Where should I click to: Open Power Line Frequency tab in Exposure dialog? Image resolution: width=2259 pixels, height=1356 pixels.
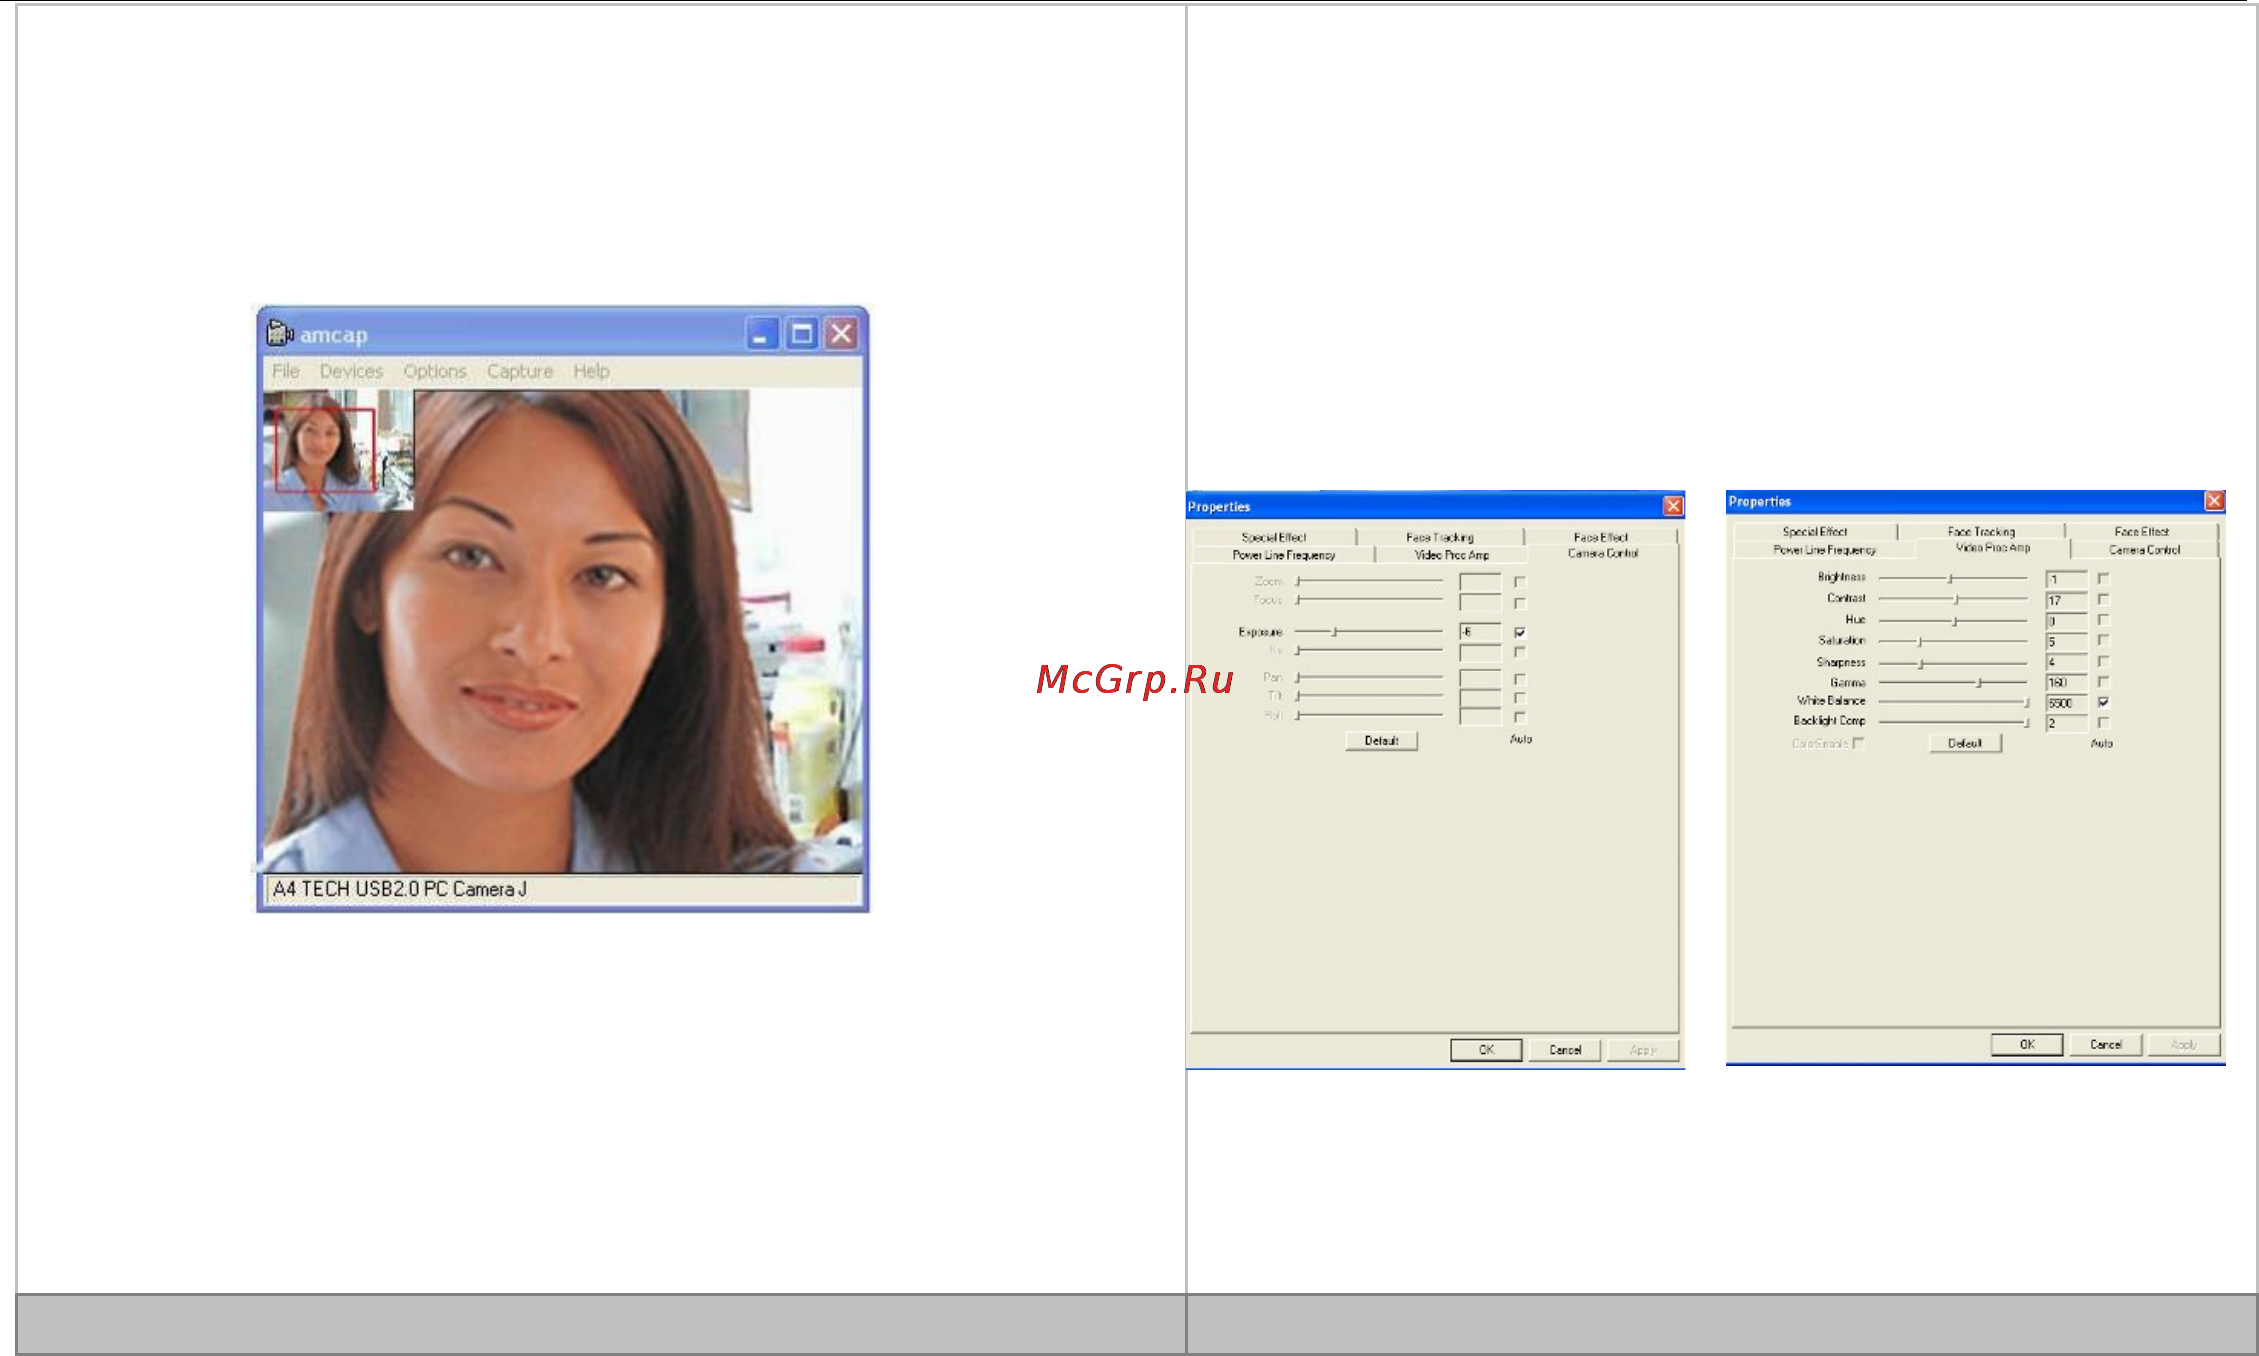point(1284,555)
